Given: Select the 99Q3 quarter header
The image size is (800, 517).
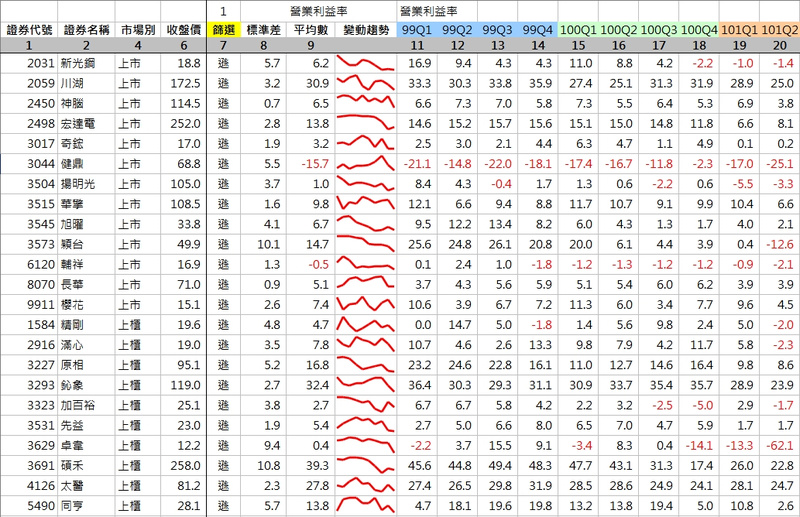Looking at the screenshot, I should [x=497, y=30].
